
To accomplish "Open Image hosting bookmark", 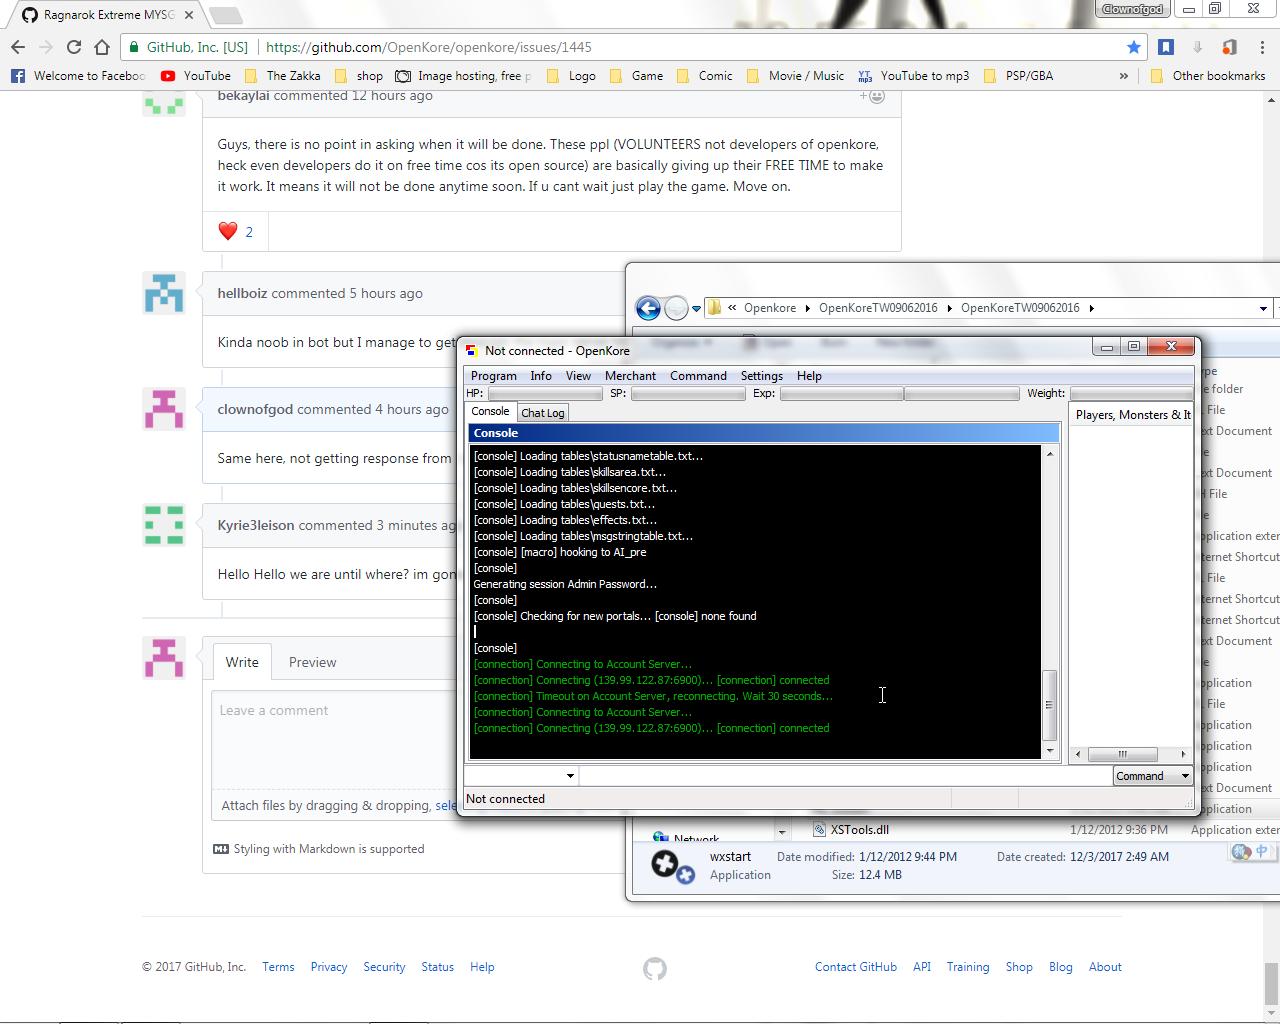I will point(464,76).
